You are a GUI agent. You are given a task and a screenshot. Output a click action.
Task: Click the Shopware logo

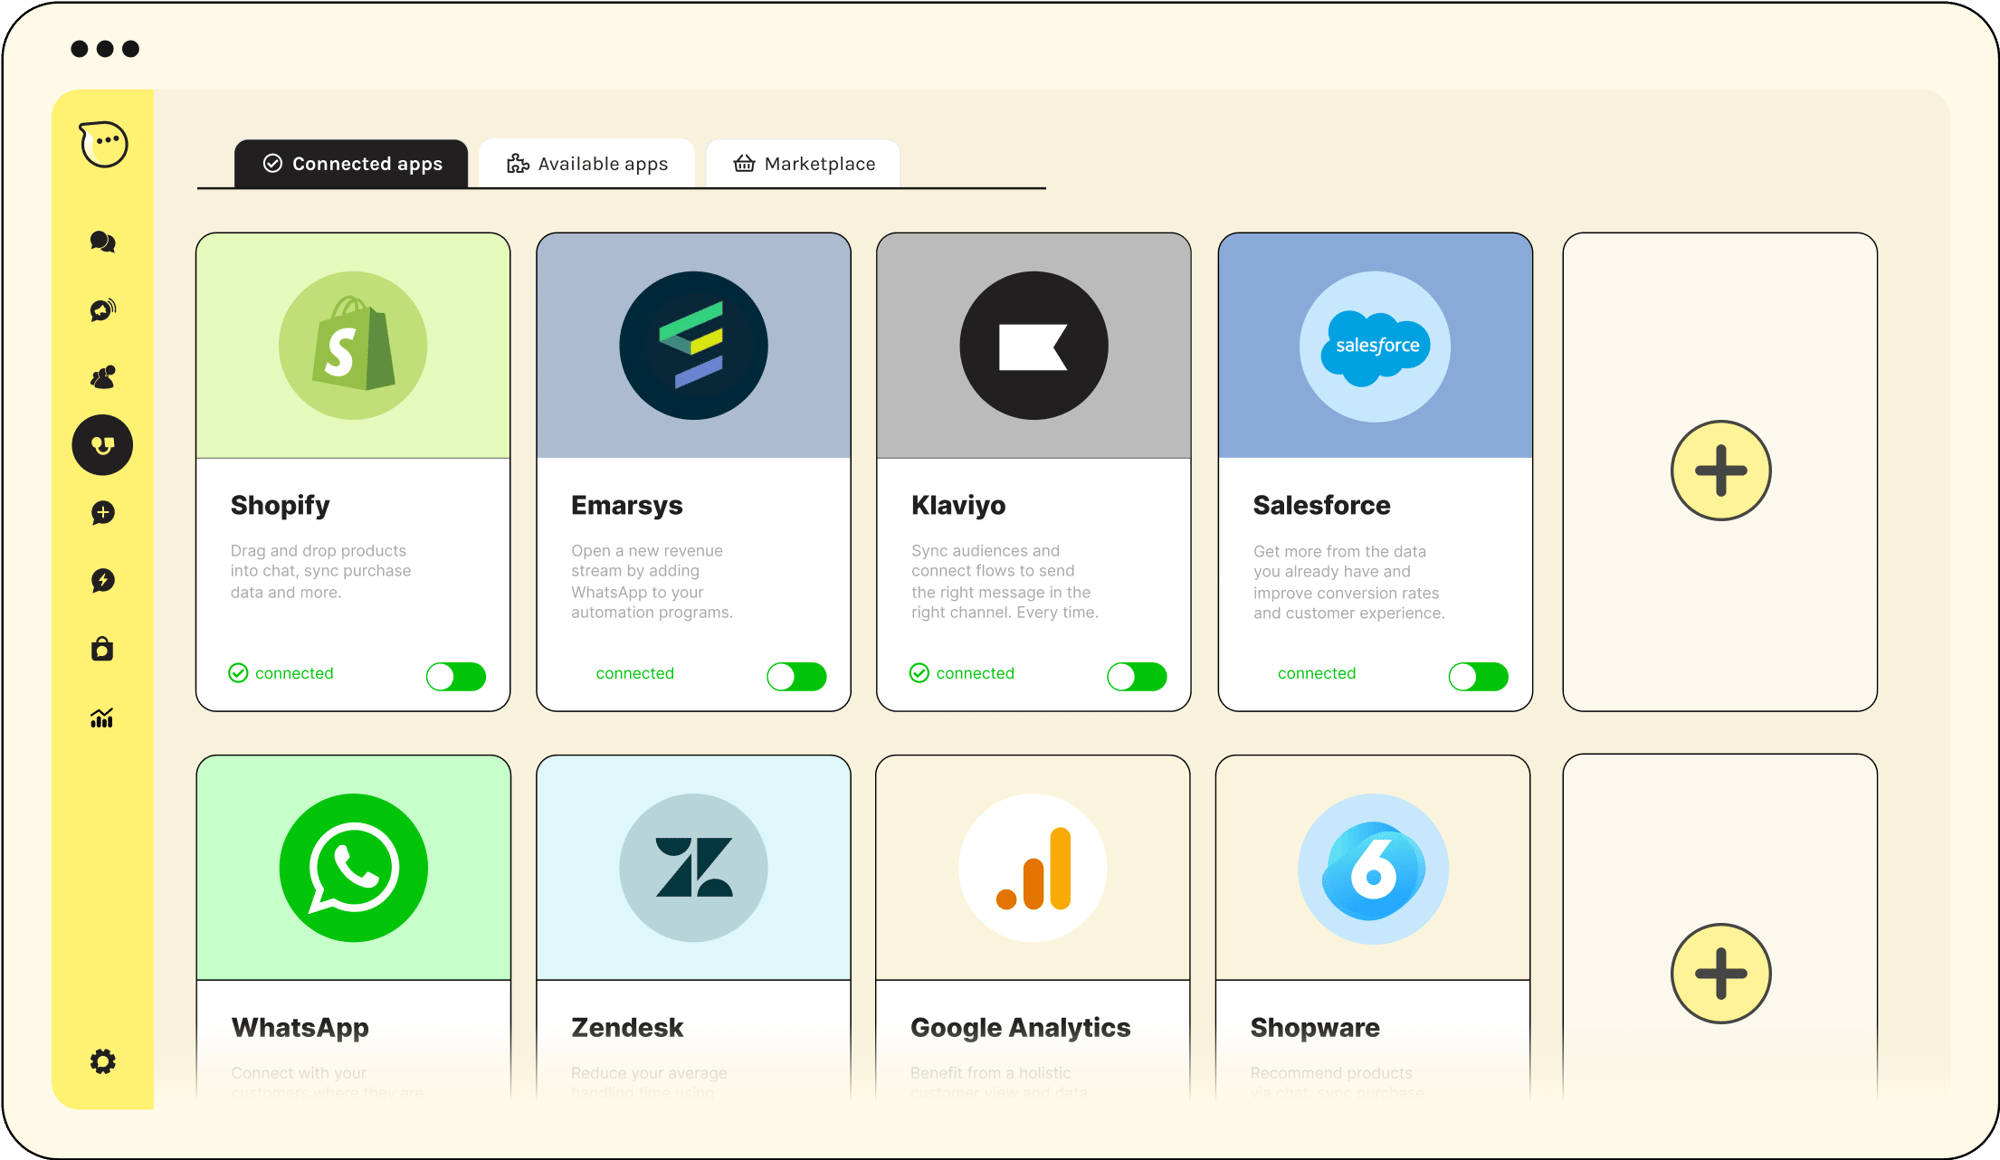(x=1373, y=868)
